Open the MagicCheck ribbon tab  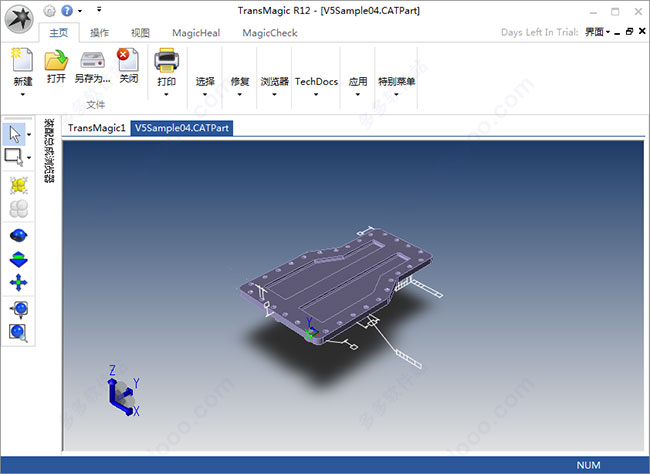pos(270,33)
